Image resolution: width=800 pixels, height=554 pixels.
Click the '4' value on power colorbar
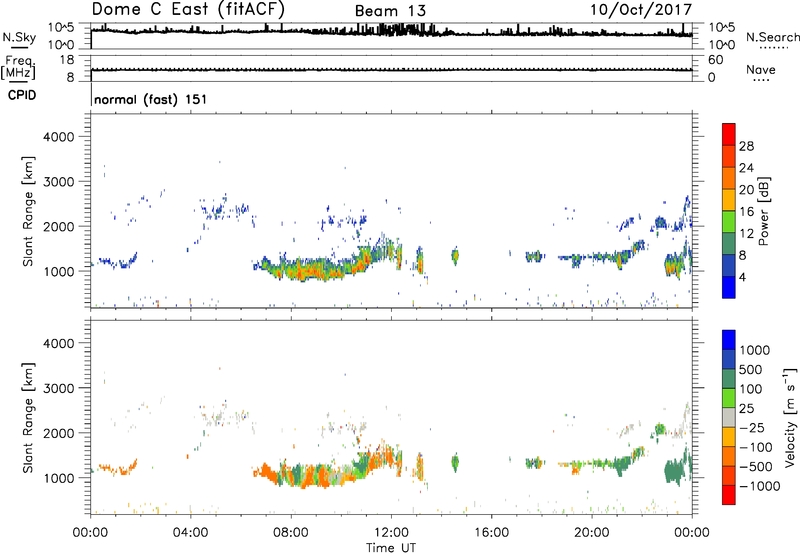742,277
